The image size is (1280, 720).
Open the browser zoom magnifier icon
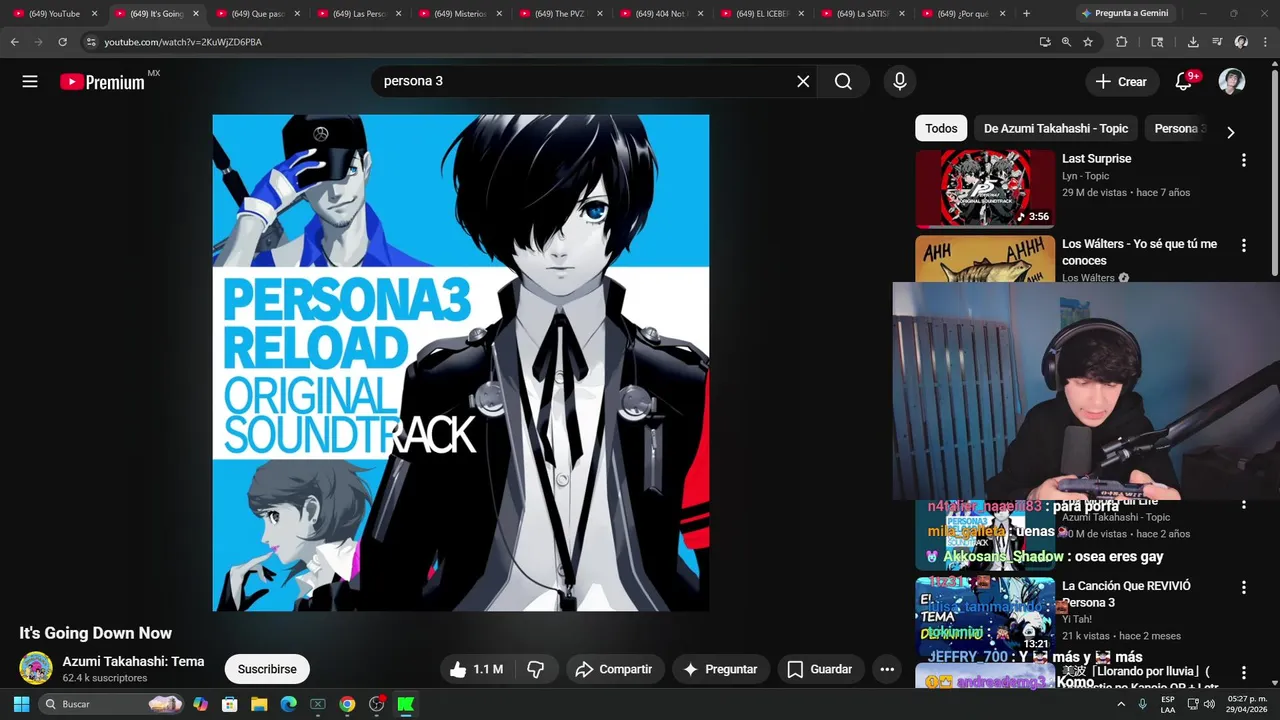click(x=1066, y=42)
